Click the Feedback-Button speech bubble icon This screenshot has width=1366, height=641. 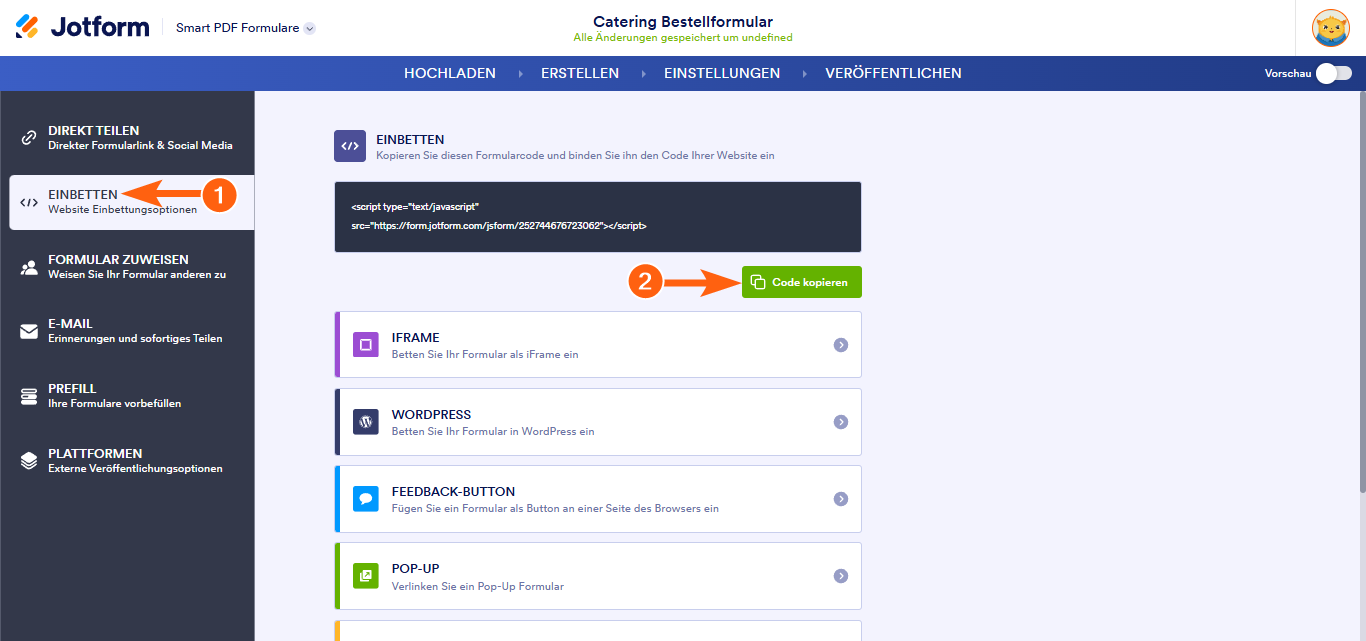point(366,499)
